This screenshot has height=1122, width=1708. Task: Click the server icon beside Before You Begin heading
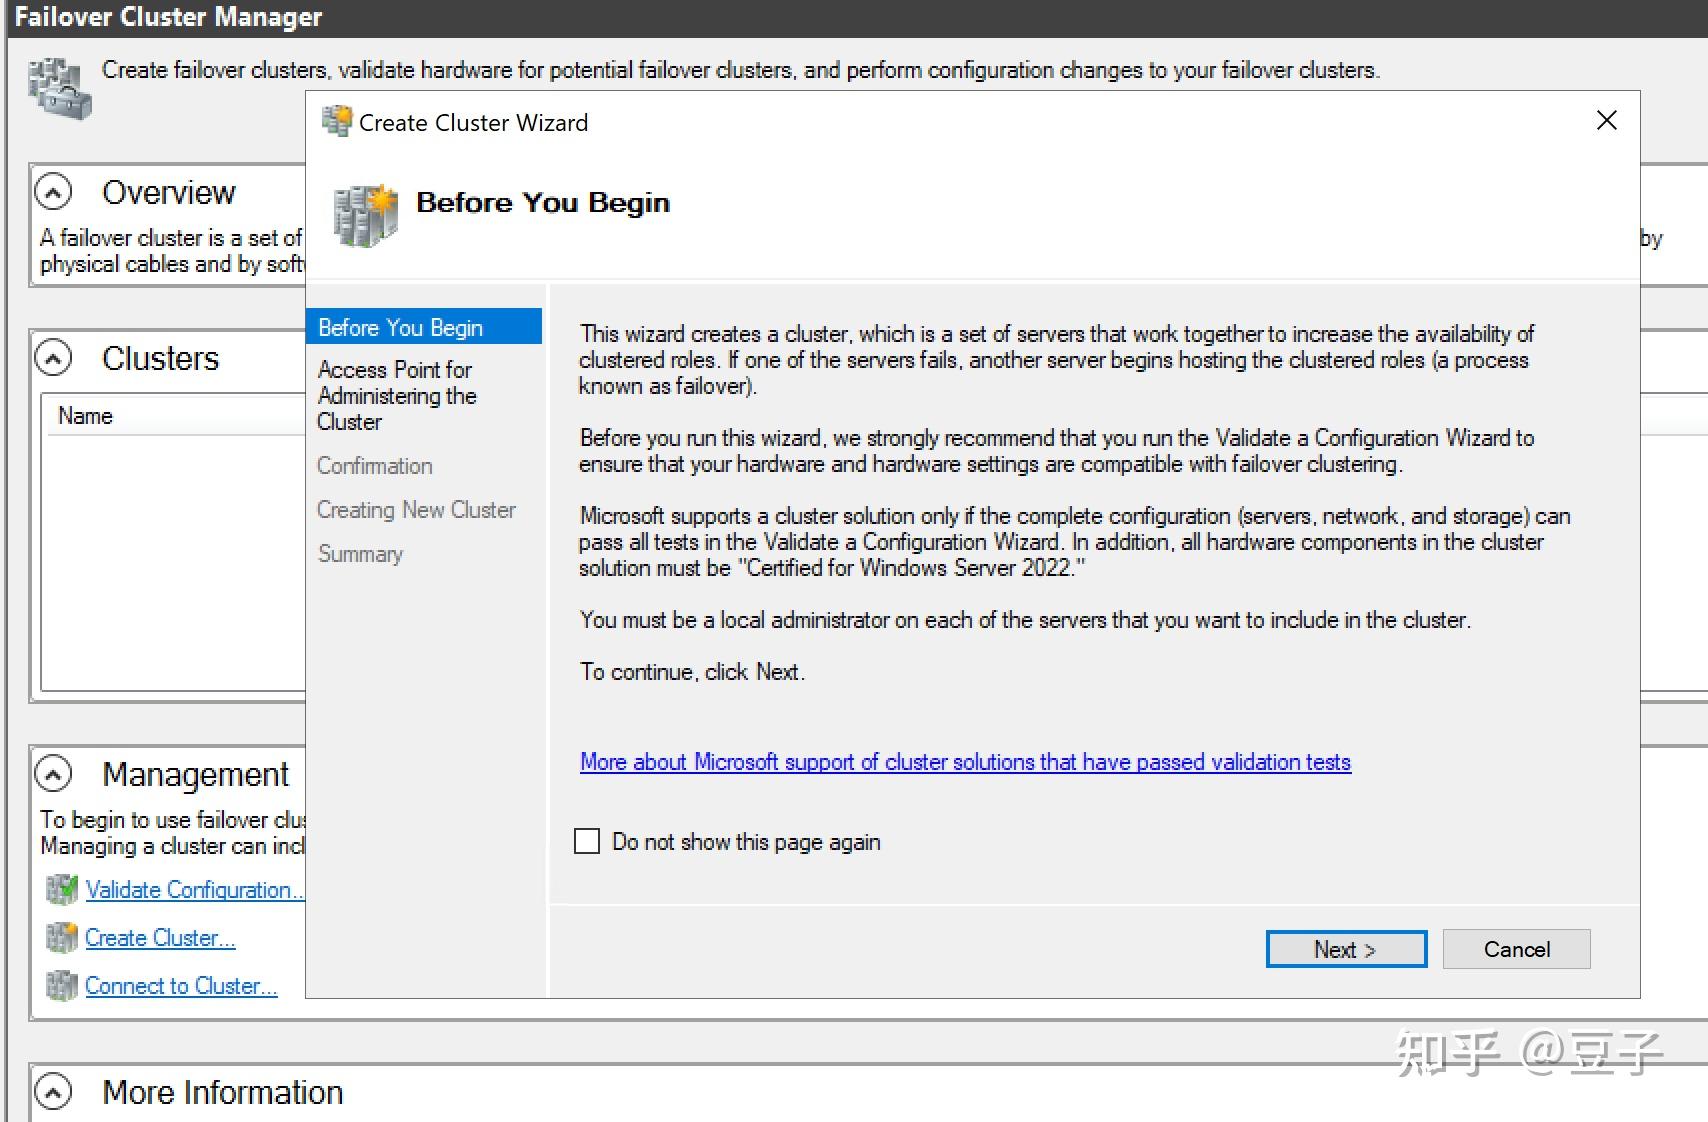click(x=364, y=215)
